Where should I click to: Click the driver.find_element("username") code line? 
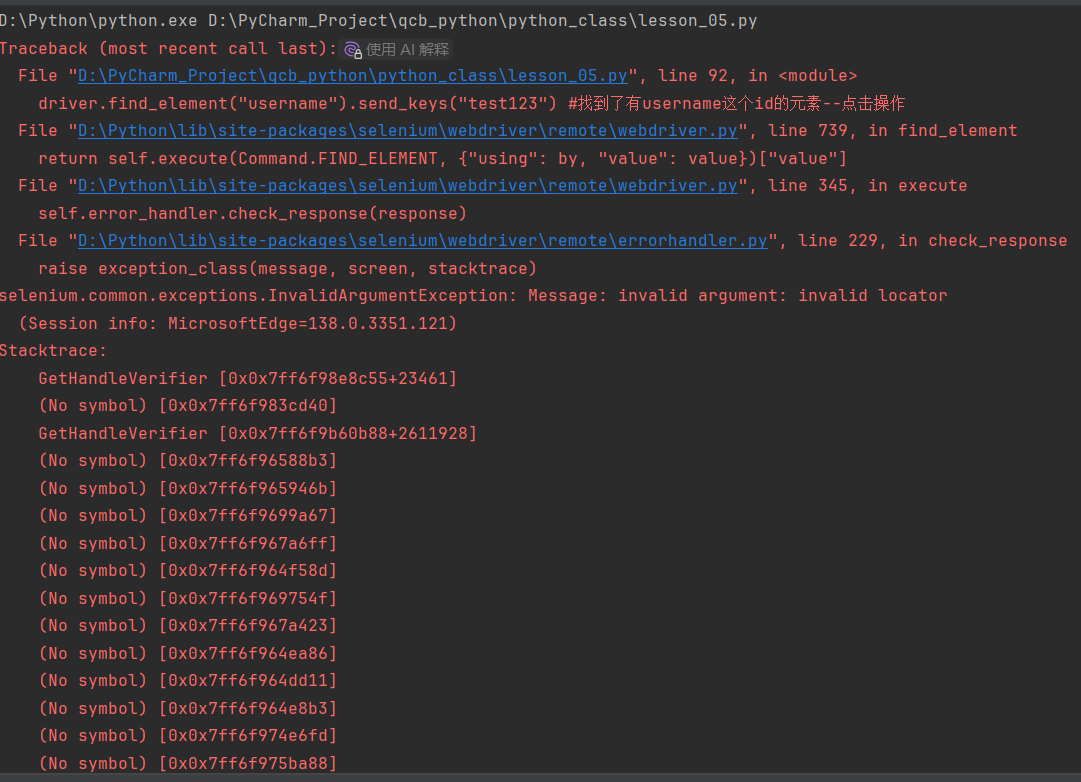point(472,103)
